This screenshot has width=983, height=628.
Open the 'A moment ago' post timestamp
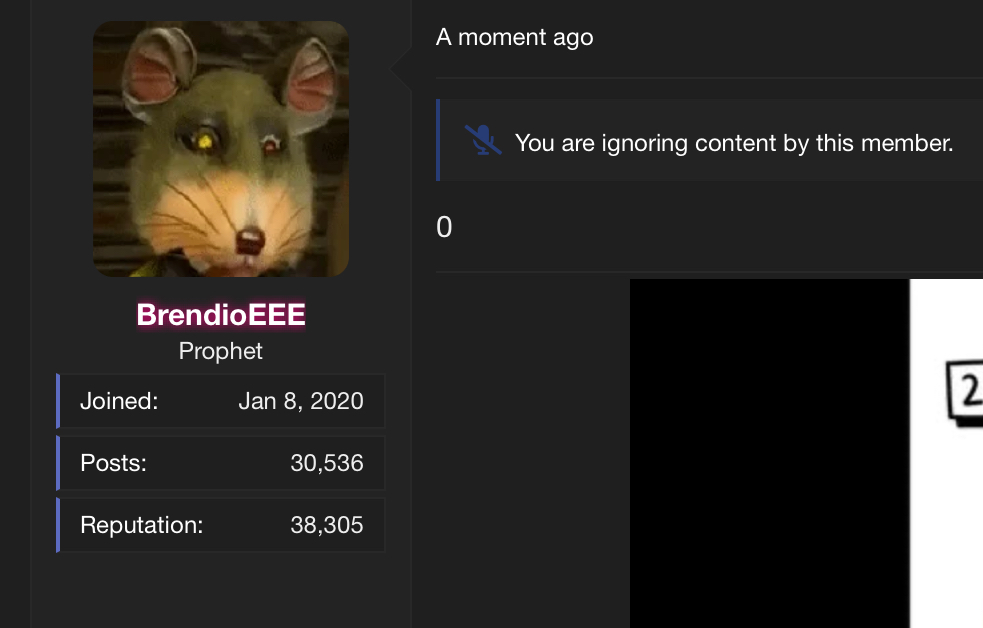pos(514,37)
